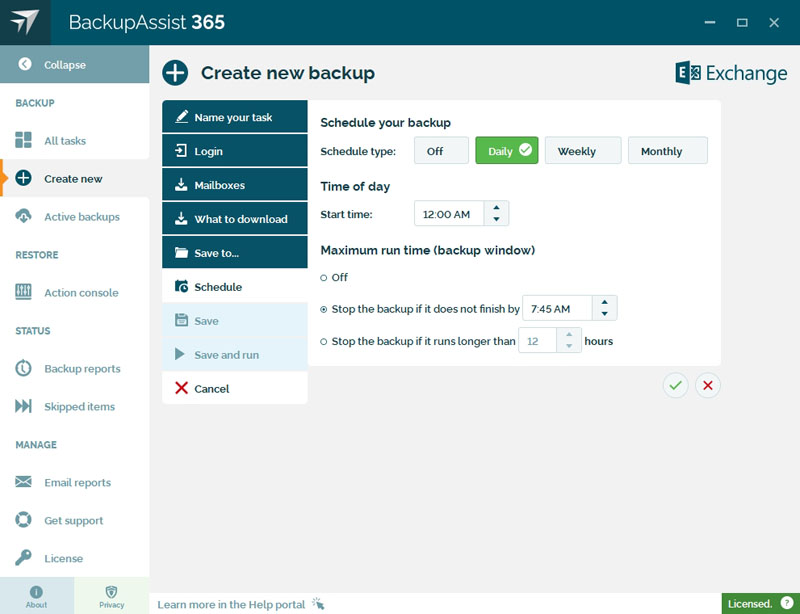The width and height of the screenshot is (800, 614).
Task: Select the Off radio for maximum run time
Action: (x=323, y=278)
